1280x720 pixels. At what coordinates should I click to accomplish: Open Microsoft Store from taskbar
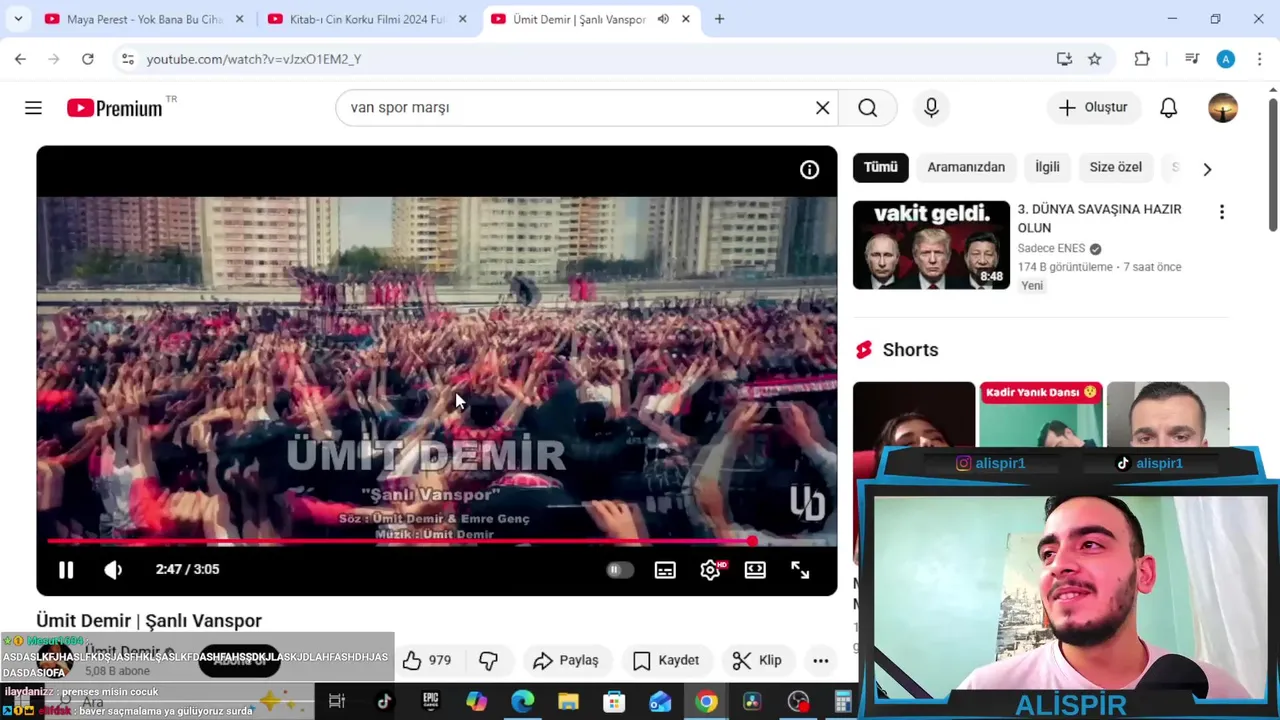pos(614,702)
